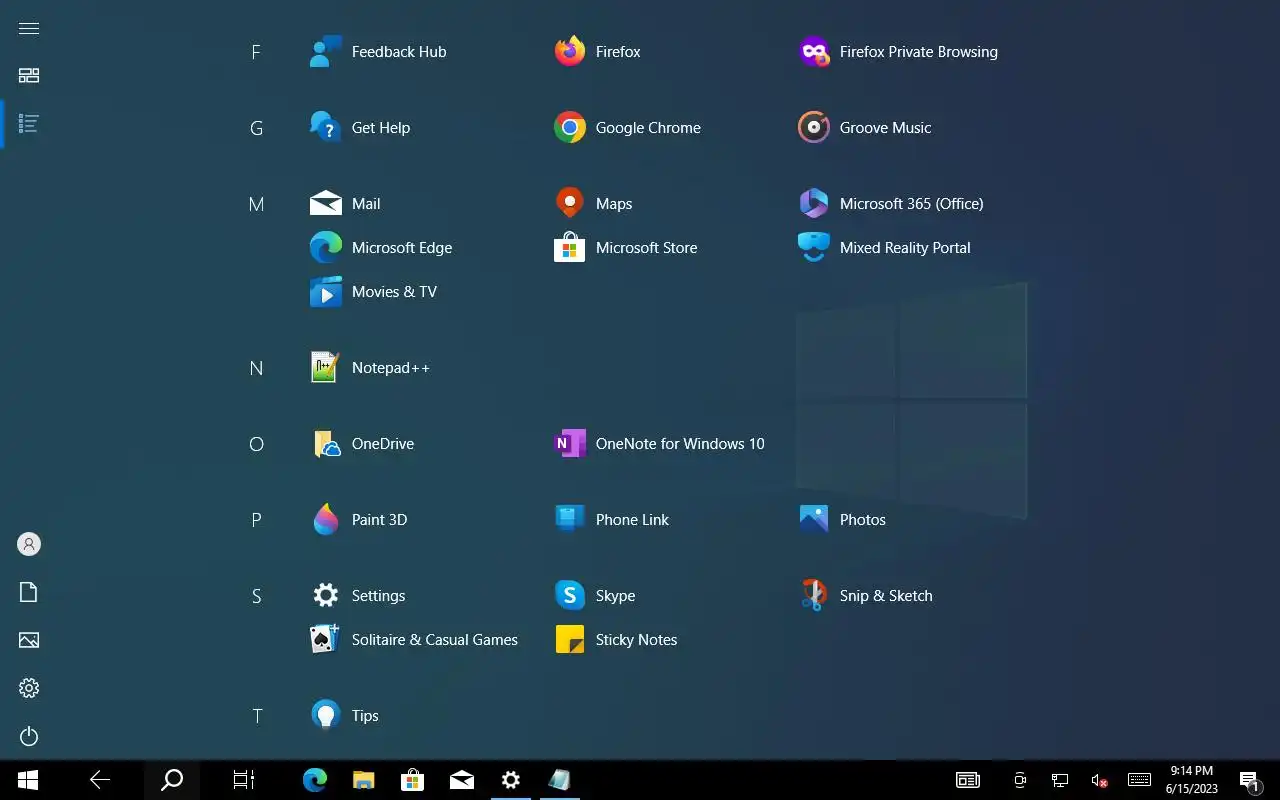Open Maps app
1280x800 pixels.
593,204
